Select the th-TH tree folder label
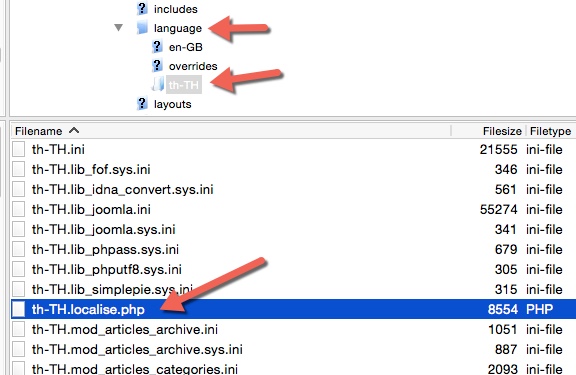 (184, 85)
